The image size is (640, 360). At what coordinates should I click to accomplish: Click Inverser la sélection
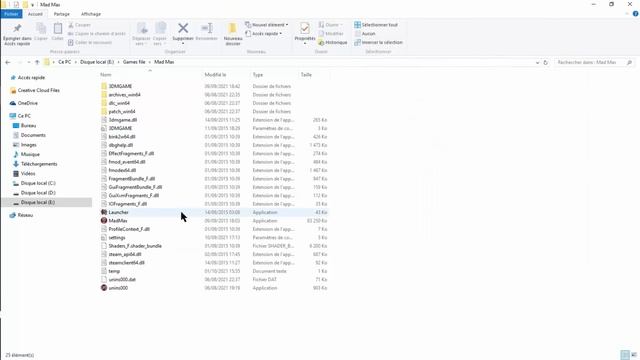(x=378, y=42)
